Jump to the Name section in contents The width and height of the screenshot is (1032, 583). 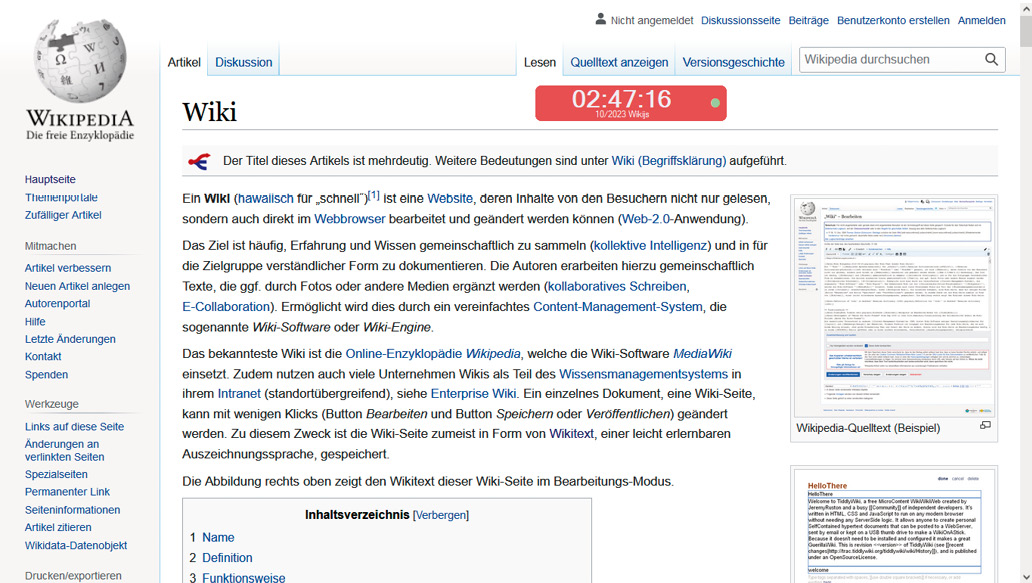pos(218,538)
